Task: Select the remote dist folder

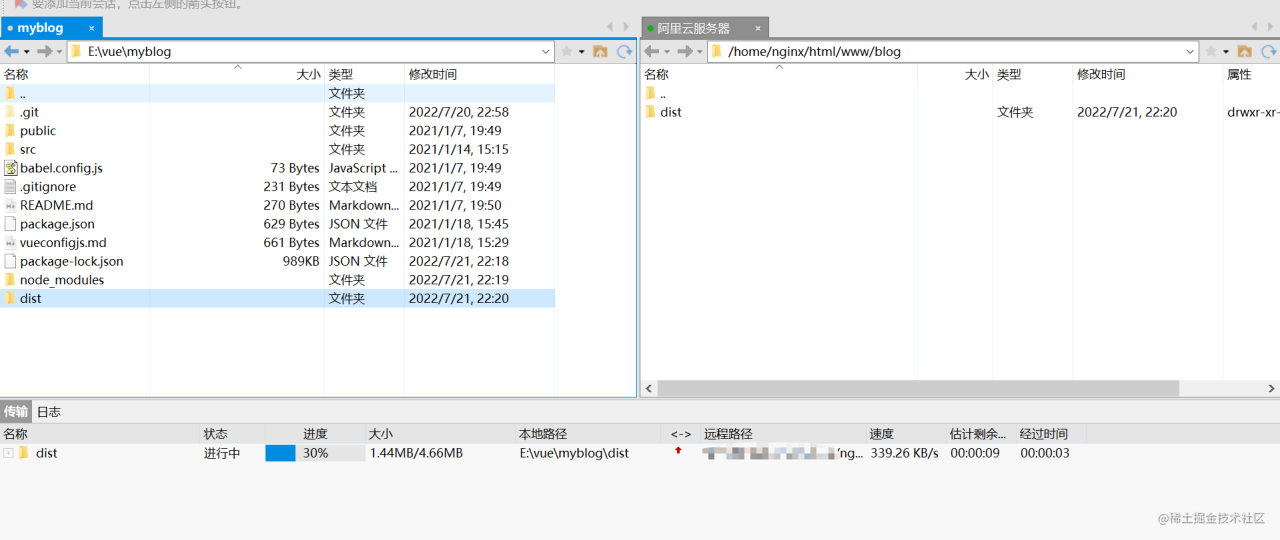Action: tap(960, 112)
